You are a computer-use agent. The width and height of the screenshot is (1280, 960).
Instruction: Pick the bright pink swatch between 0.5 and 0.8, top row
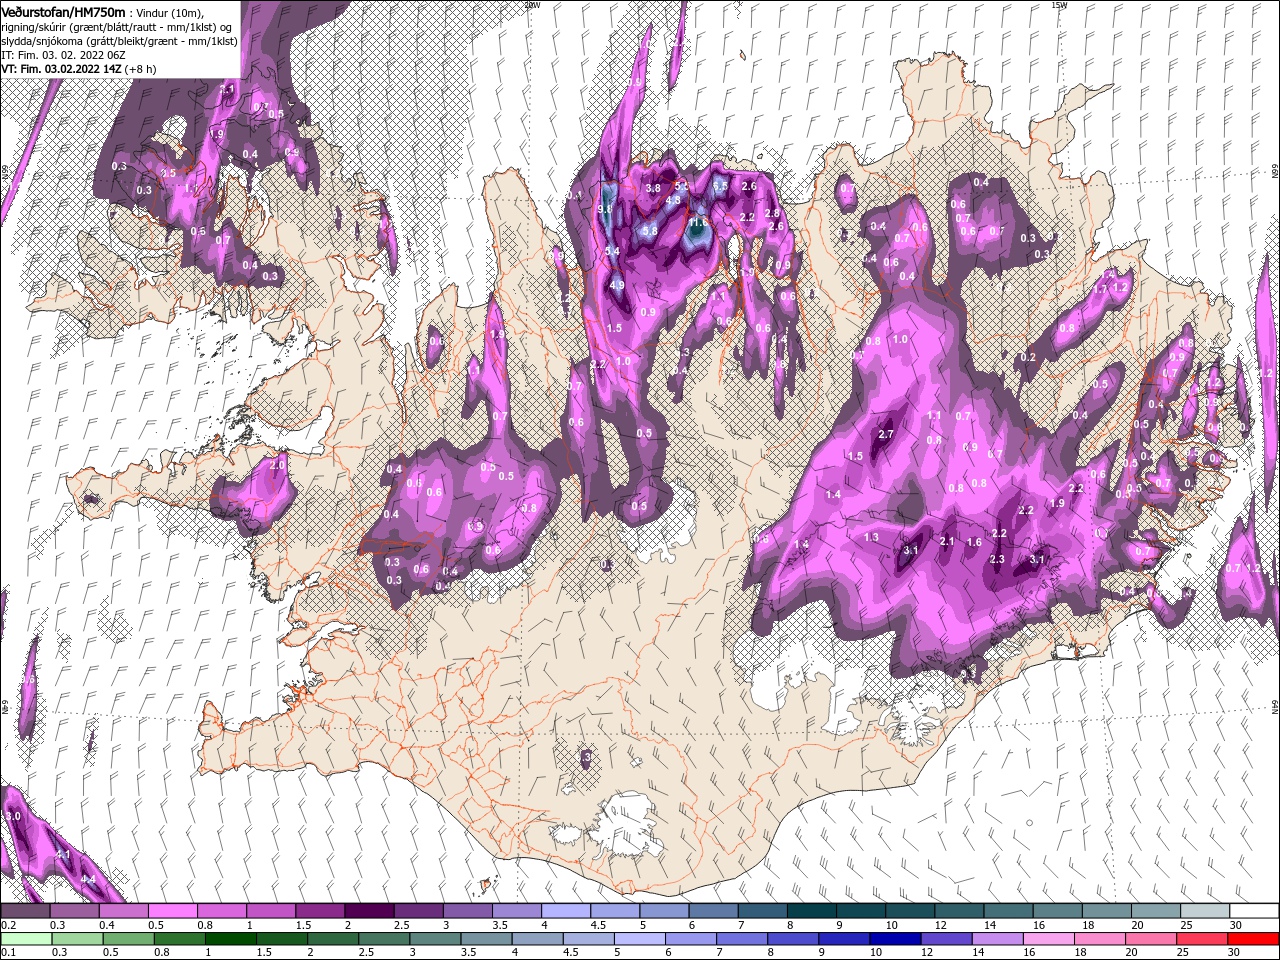[x=172, y=911]
